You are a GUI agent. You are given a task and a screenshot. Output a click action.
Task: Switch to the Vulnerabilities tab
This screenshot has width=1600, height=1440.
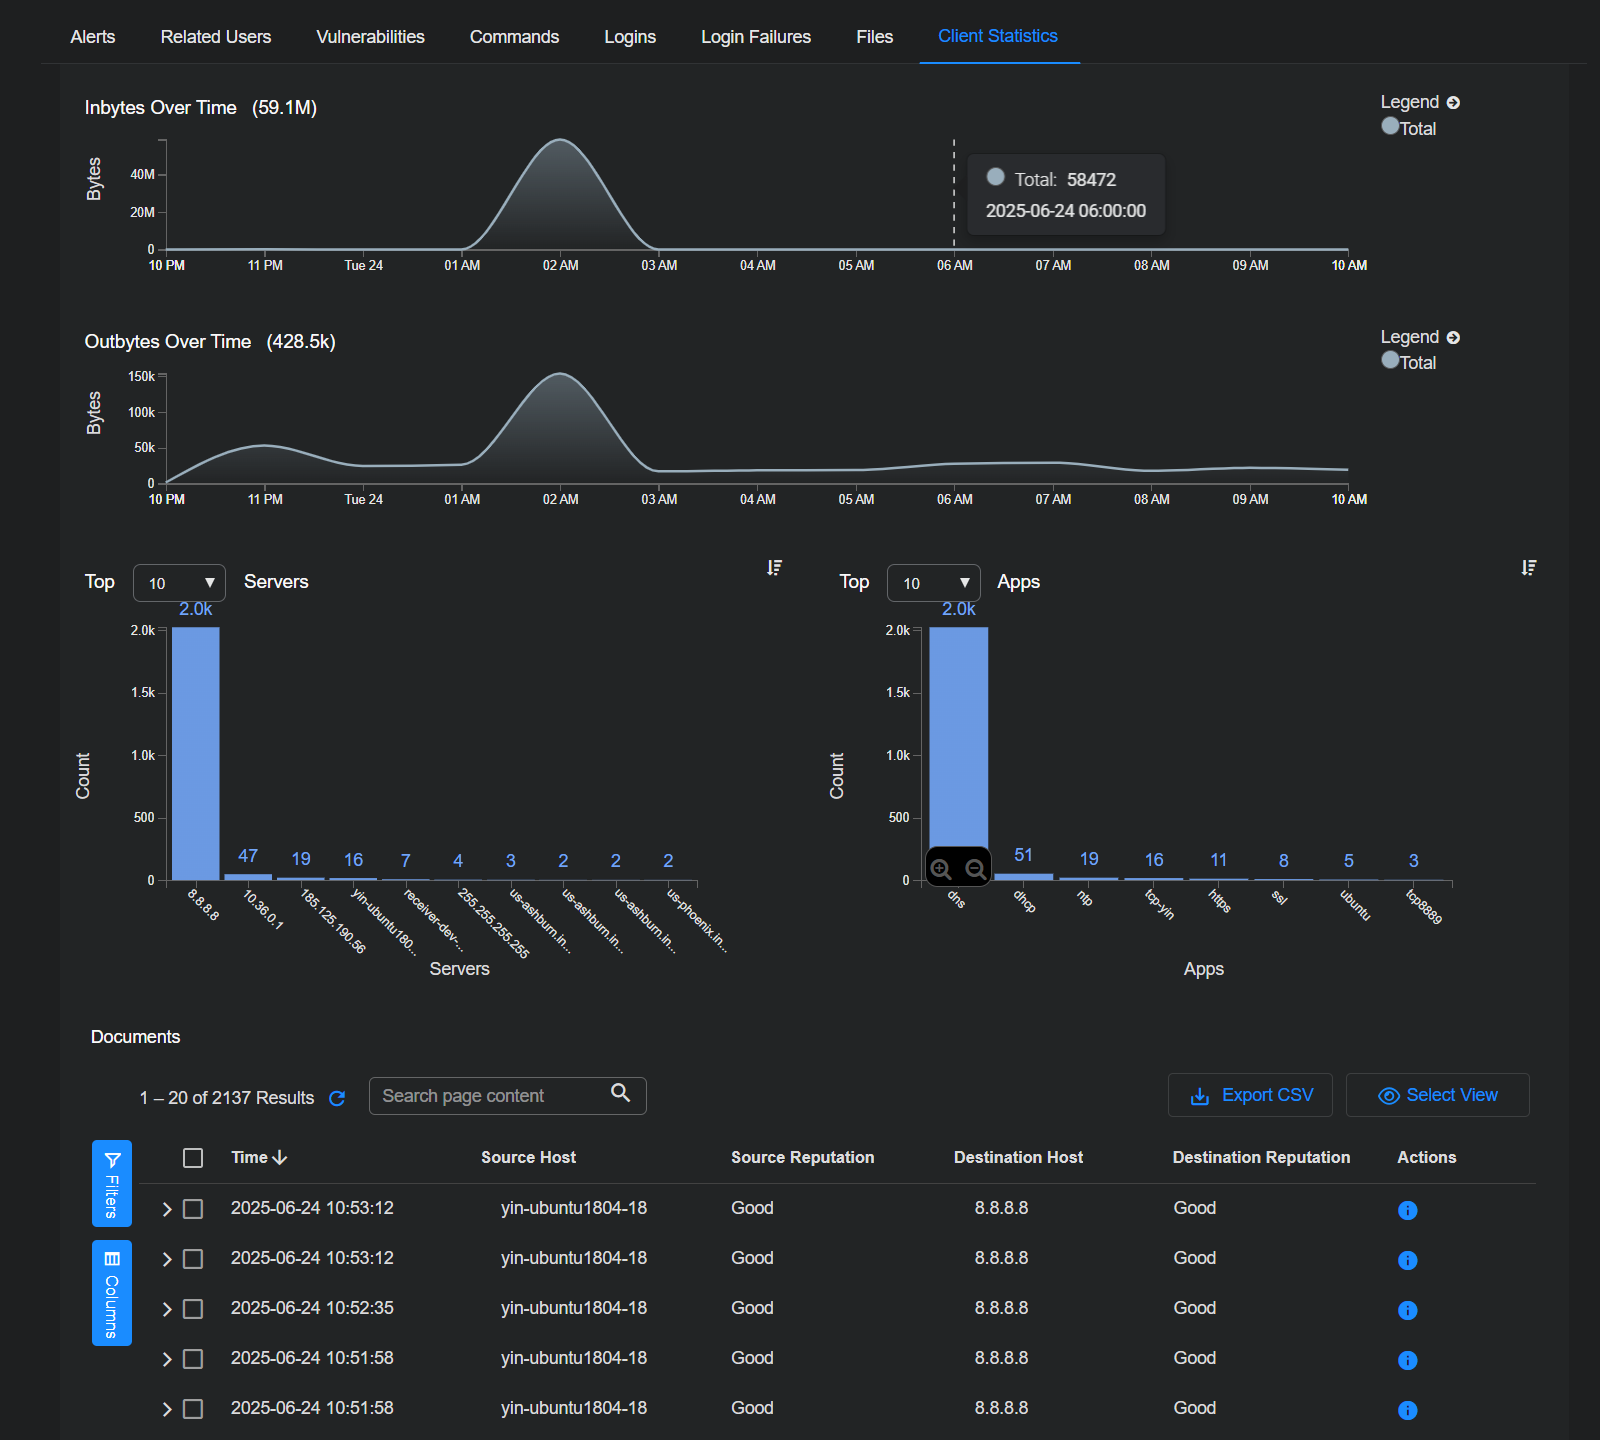click(370, 37)
